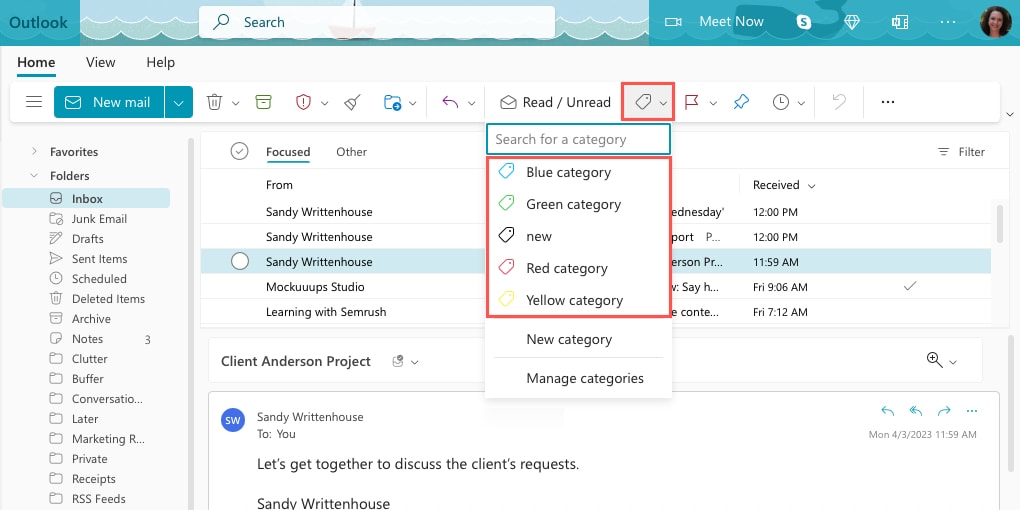Open the Reply options dropdown arrow

point(472,103)
